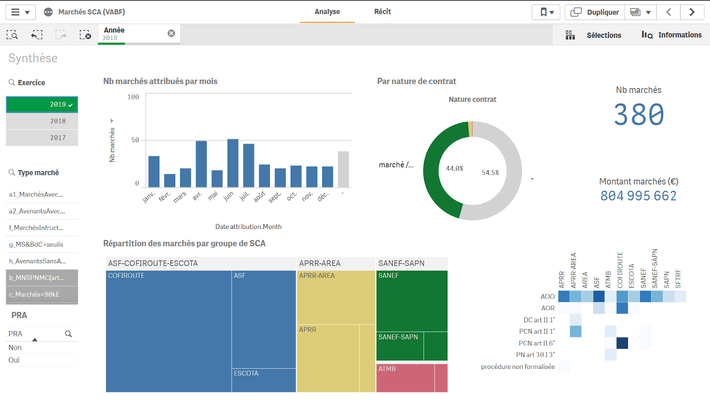Select the 2017 exercice value
The height and width of the screenshot is (400, 710).
pyautogui.click(x=42, y=138)
